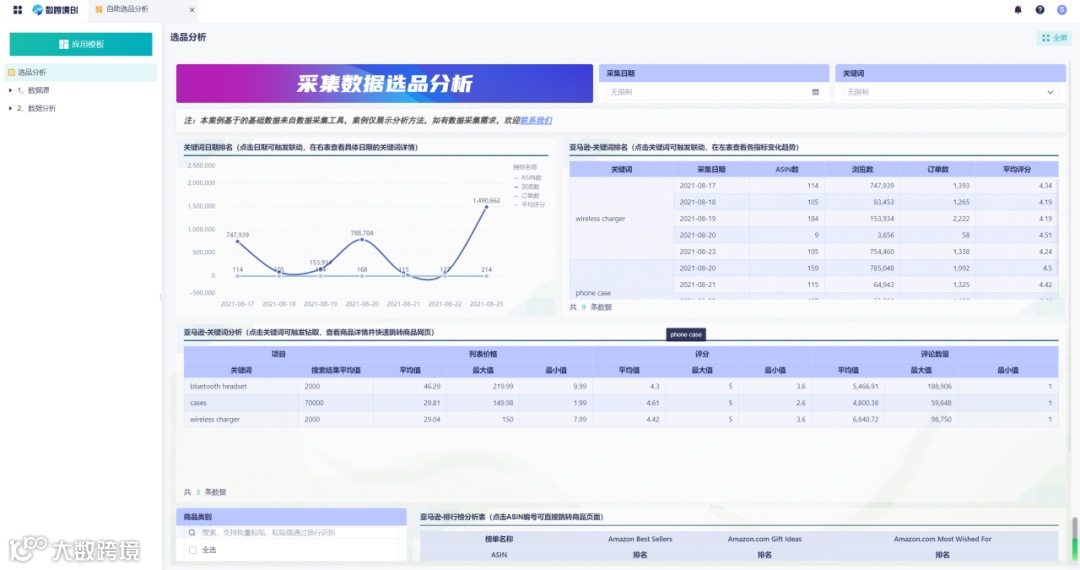Click the 219.99 max price cell
Viewport: 1080px width, 570px height.
[483, 386]
